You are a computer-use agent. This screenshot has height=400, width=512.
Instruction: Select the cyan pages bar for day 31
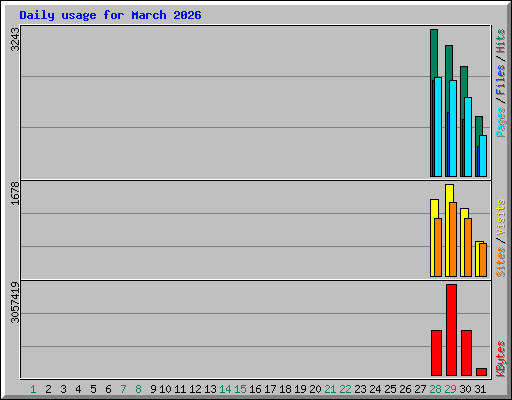pos(483,156)
